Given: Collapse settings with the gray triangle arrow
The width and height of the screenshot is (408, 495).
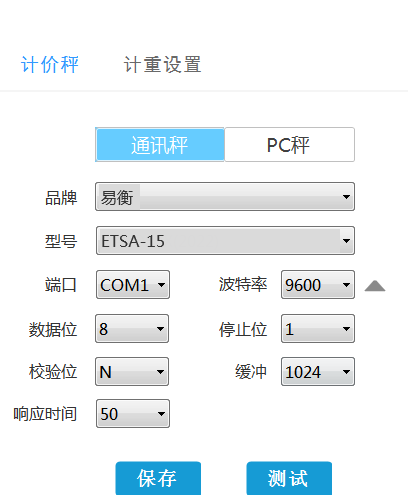Looking at the screenshot, I should click(x=375, y=286).
